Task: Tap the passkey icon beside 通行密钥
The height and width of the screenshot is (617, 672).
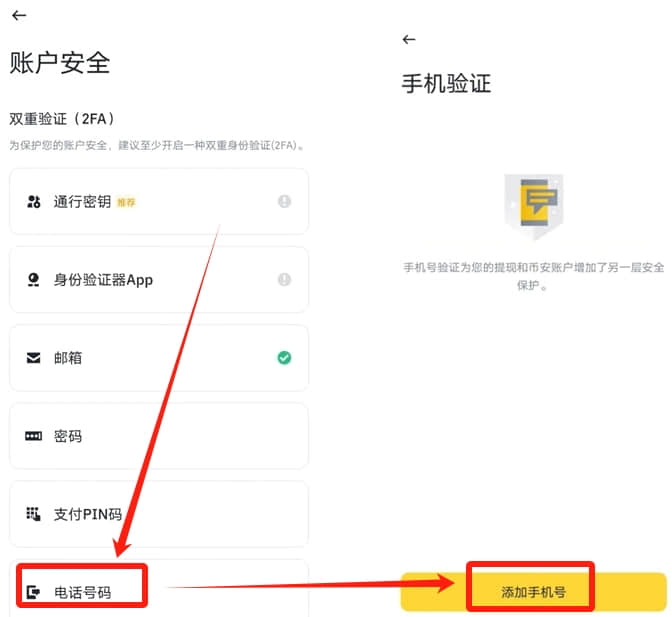Action: pyautogui.click(x=33, y=201)
